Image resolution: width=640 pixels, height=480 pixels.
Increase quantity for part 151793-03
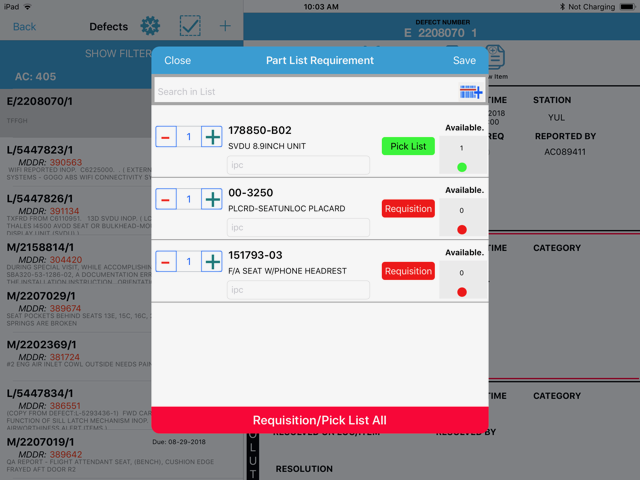tap(212, 261)
